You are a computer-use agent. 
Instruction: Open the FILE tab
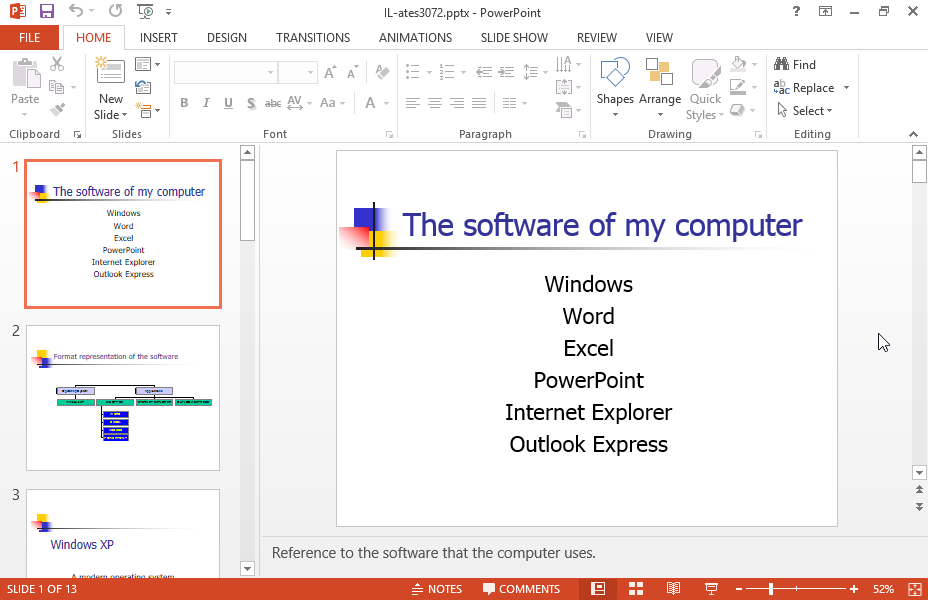(30, 38)
